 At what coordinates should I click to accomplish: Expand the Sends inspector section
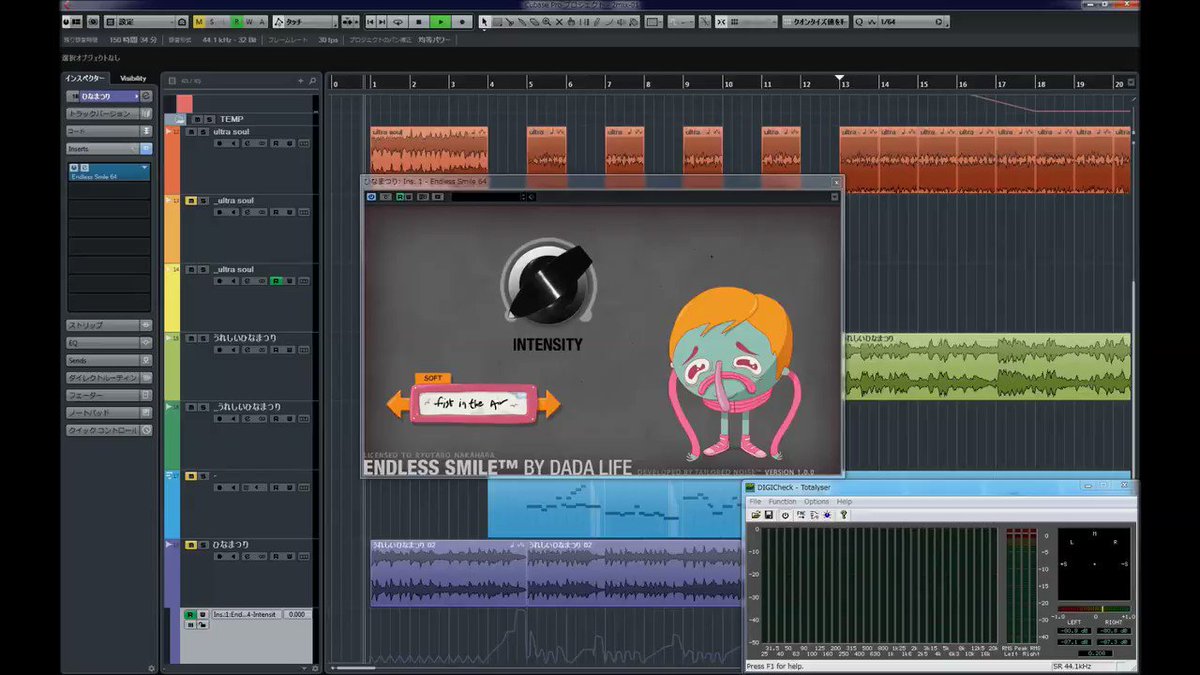click(x=109, y=360)
